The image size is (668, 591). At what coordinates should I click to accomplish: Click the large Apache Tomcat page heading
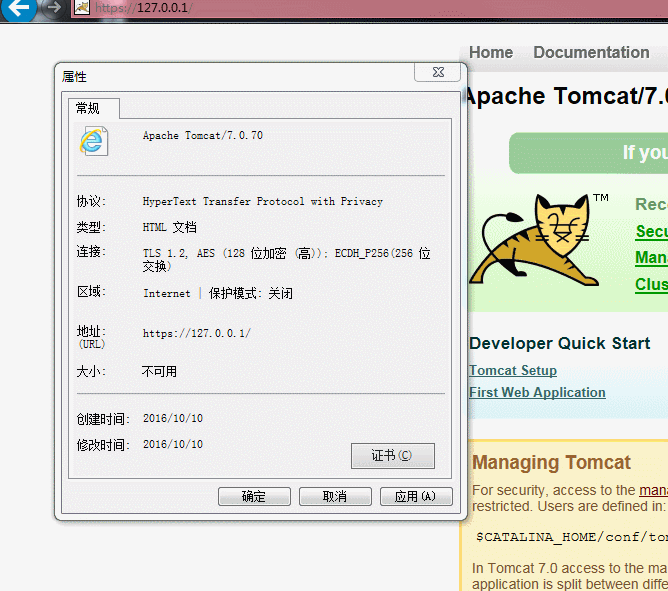566,96
